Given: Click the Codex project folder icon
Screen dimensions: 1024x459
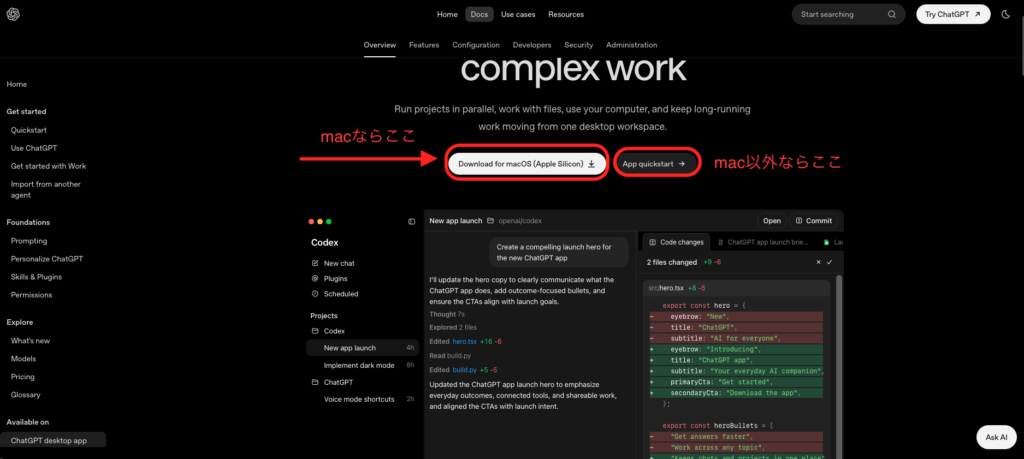Looking at the screenshot, I should point(315,331).
